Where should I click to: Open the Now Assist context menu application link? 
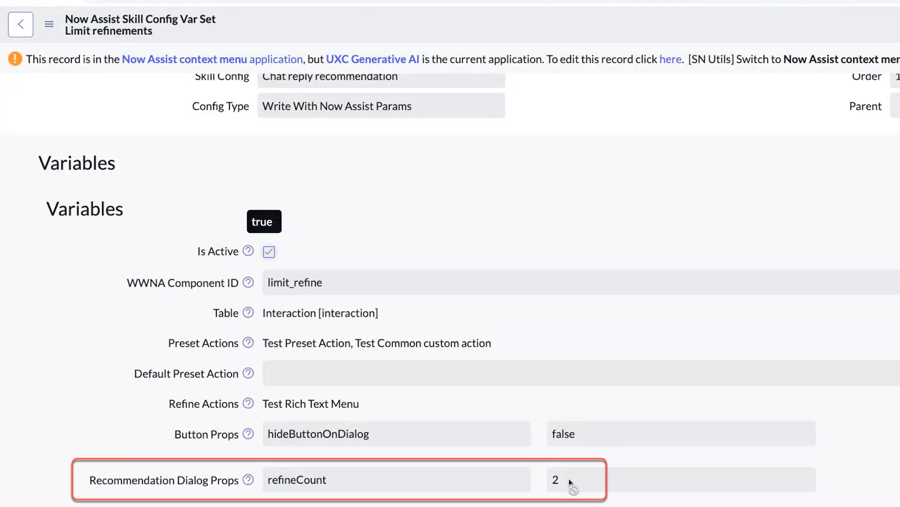(x=212, y=59)
